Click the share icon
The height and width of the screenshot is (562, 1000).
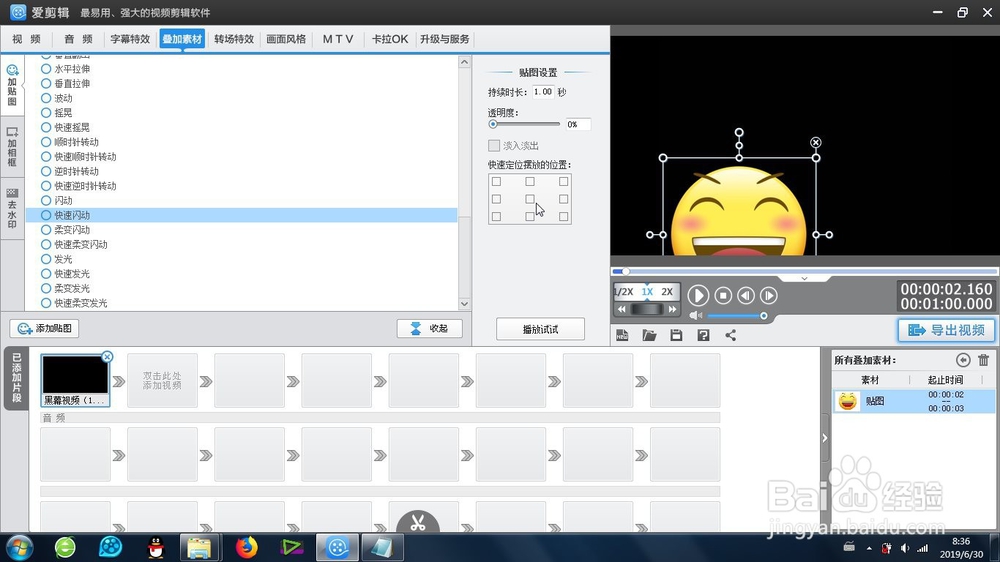[730, 336]
